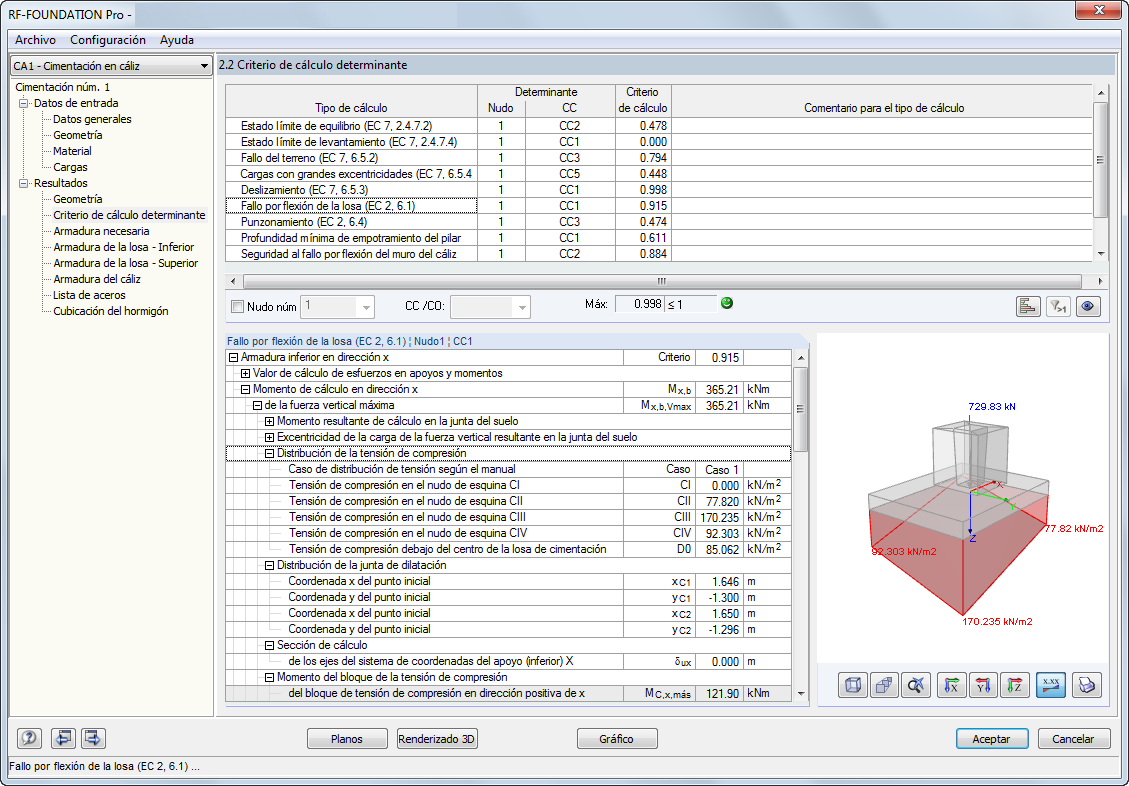This screenshot has width=1129, height=786.
Task: Toggle the wireframe box view icon
Action: 853,685
